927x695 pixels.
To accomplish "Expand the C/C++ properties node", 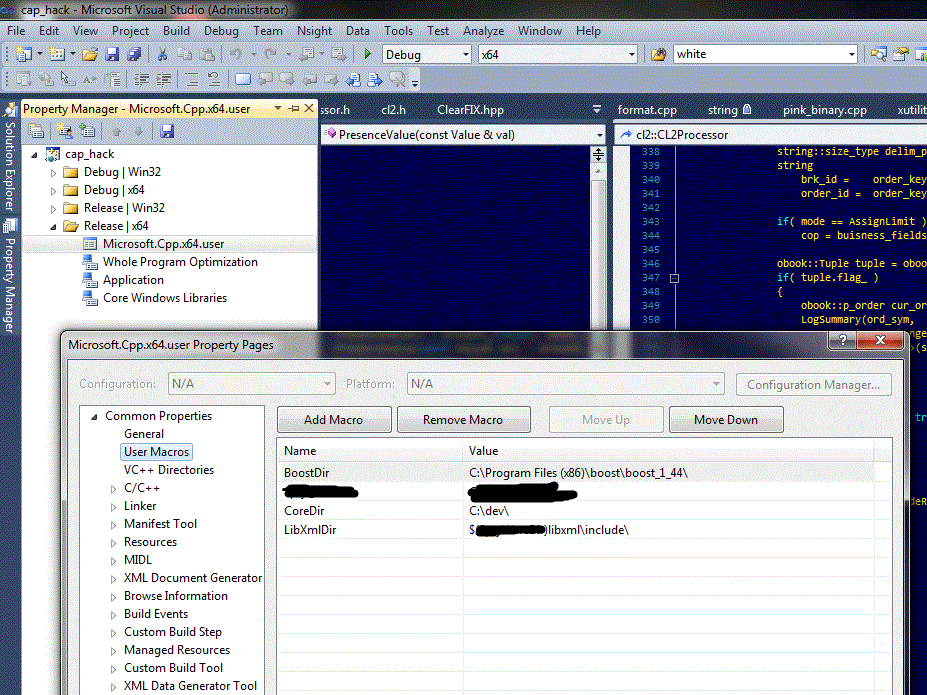I will 114,489.
